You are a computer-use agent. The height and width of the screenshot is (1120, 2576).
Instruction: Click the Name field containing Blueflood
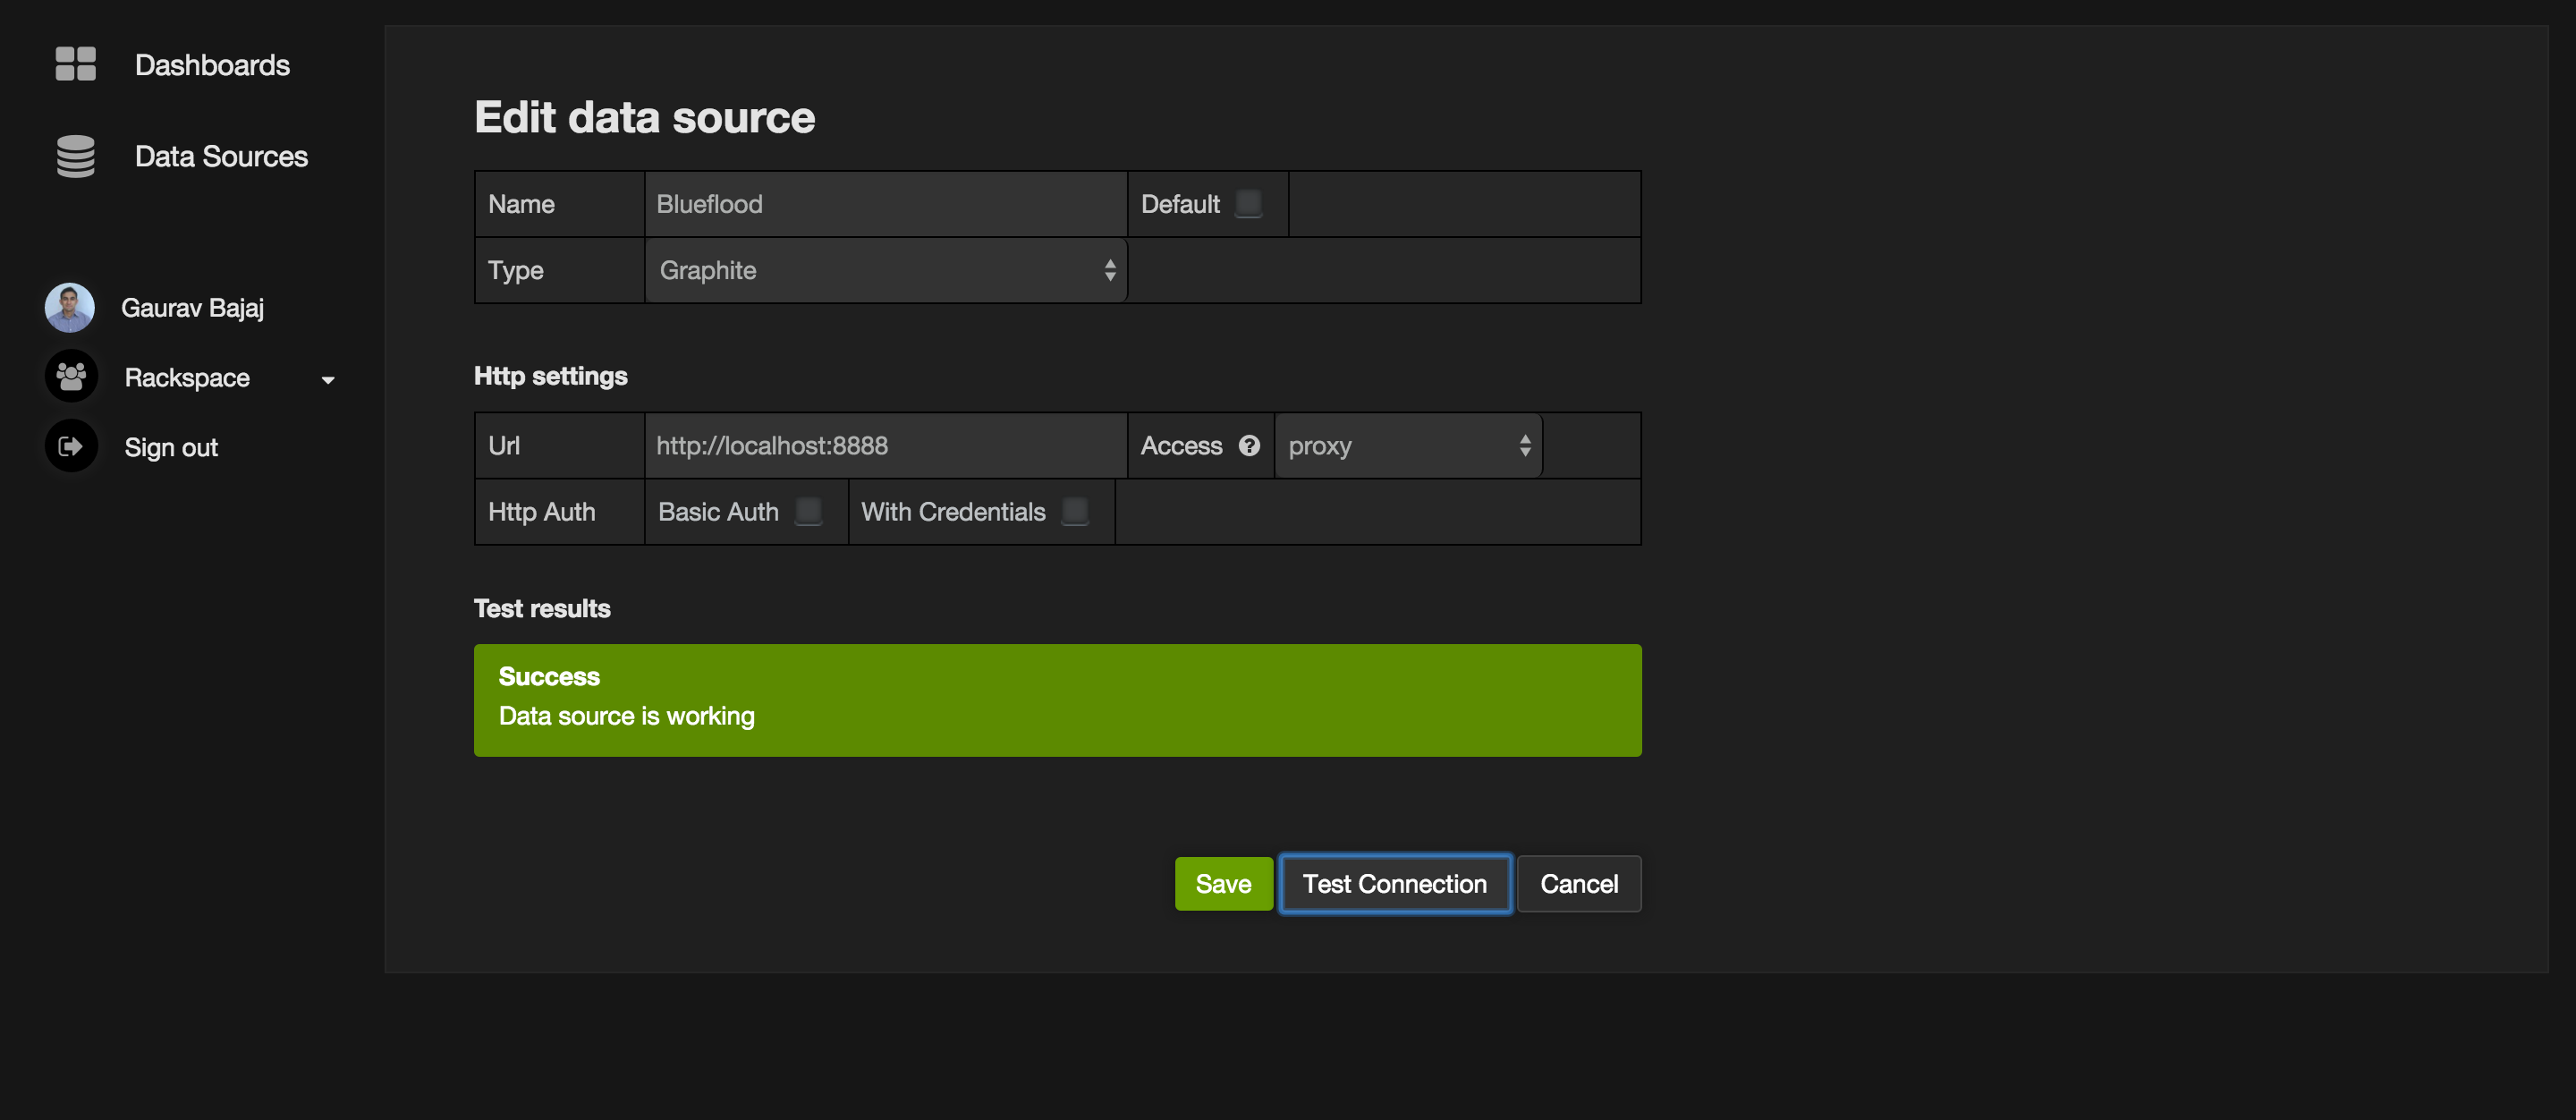click(886, 204)
